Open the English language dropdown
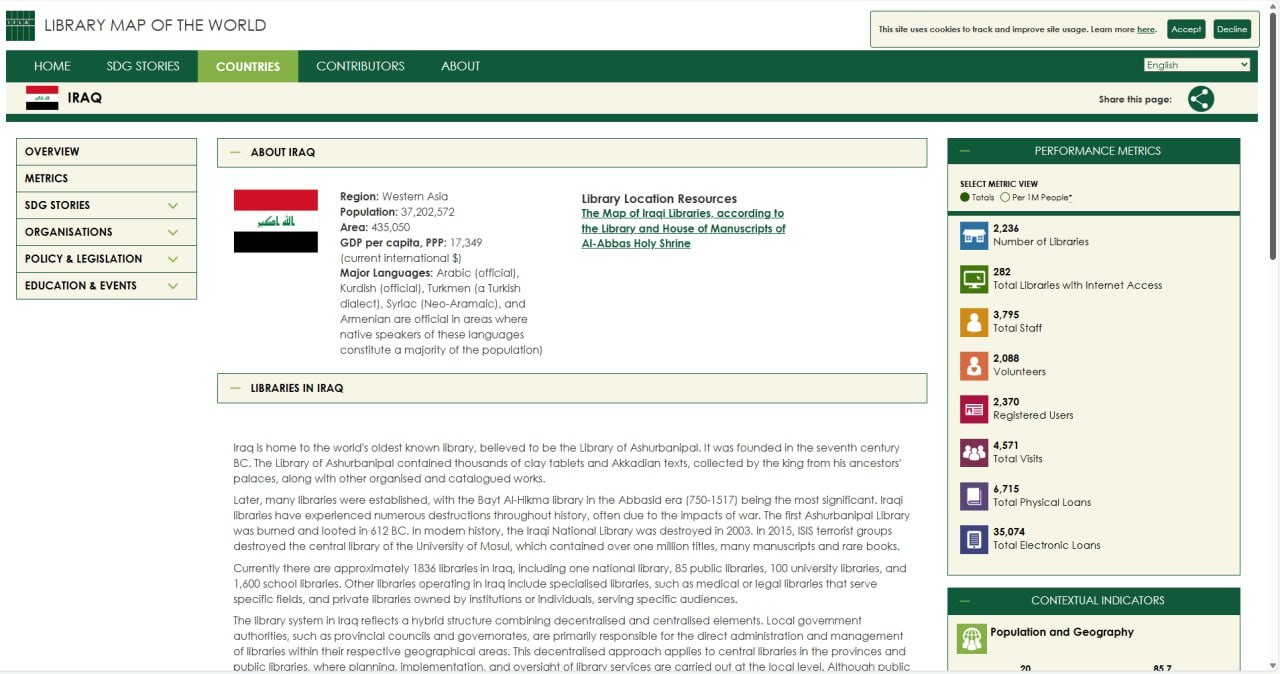 1197,65
